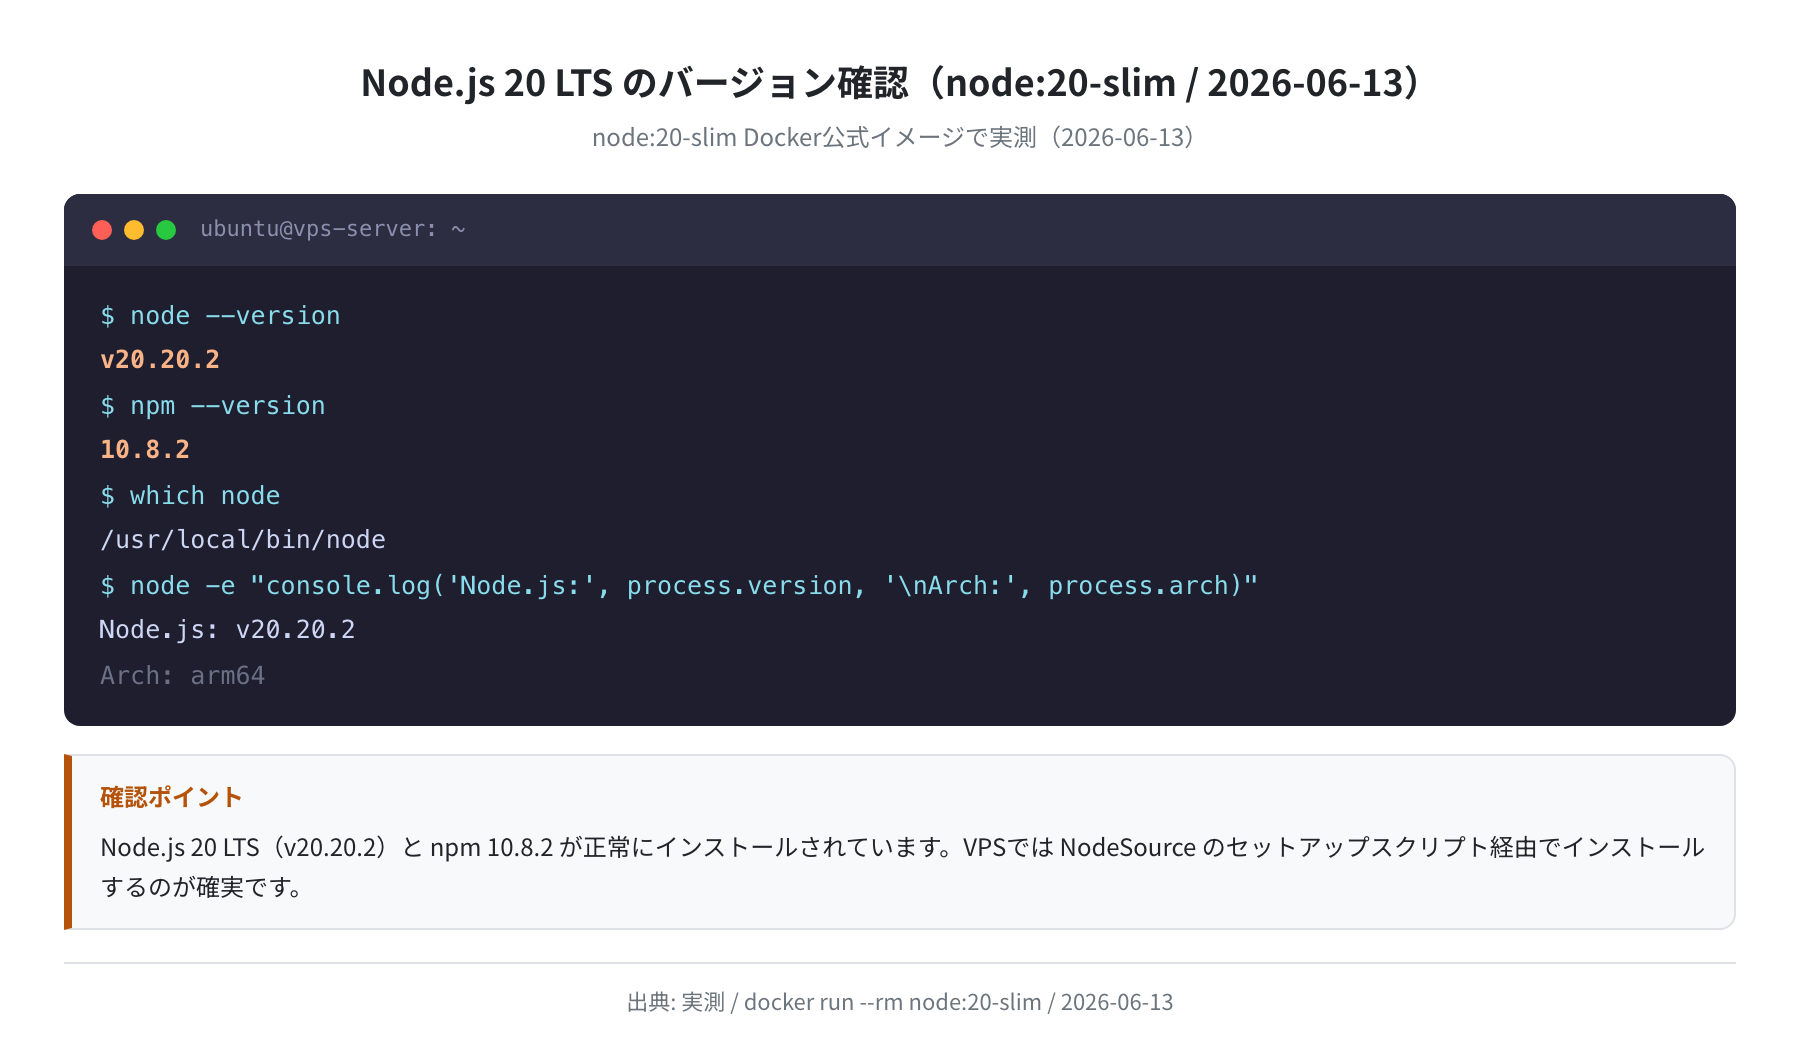Click the dimmed output 'Arch: arm64'
Viewport: 1800px width, 1056px height.
(x=182, y=676)
